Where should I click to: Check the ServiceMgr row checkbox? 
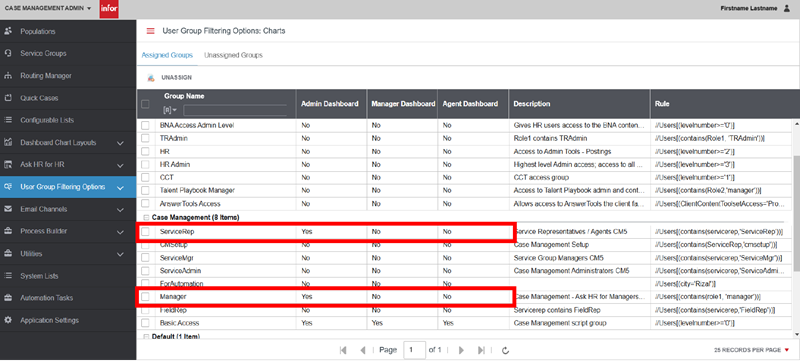point(145,257)
